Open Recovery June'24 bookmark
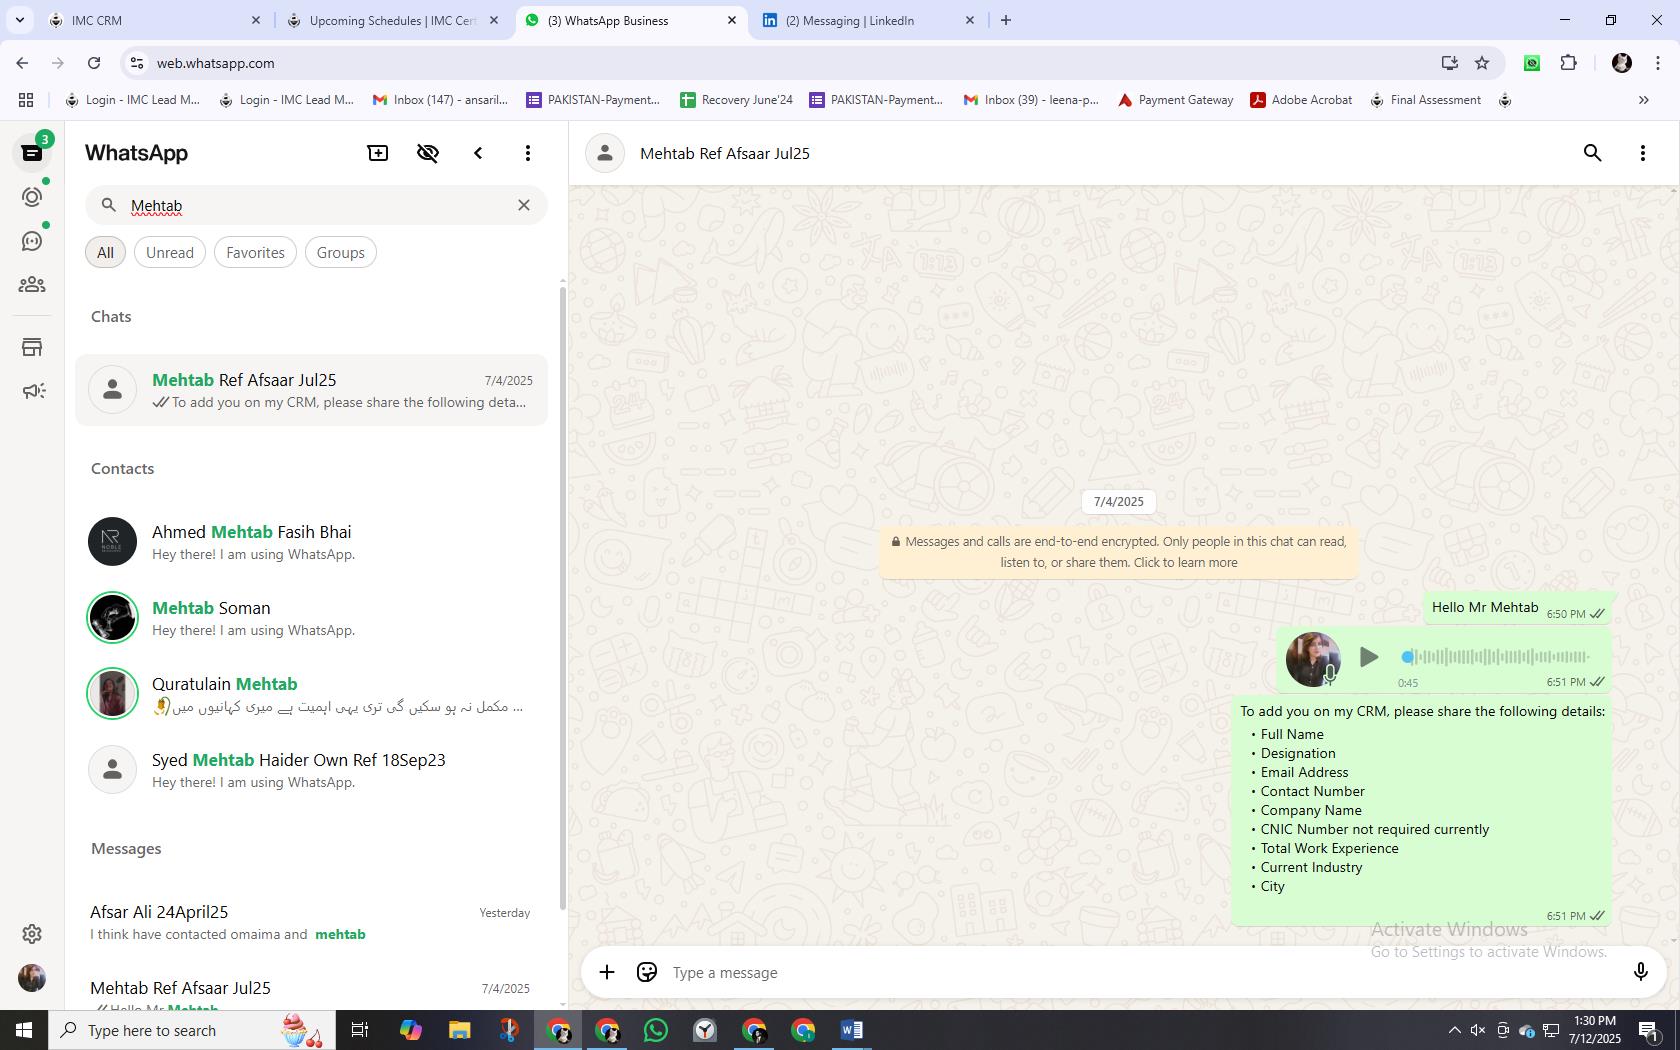This screenshot has height=1050, width=1680. pos(736,100)
